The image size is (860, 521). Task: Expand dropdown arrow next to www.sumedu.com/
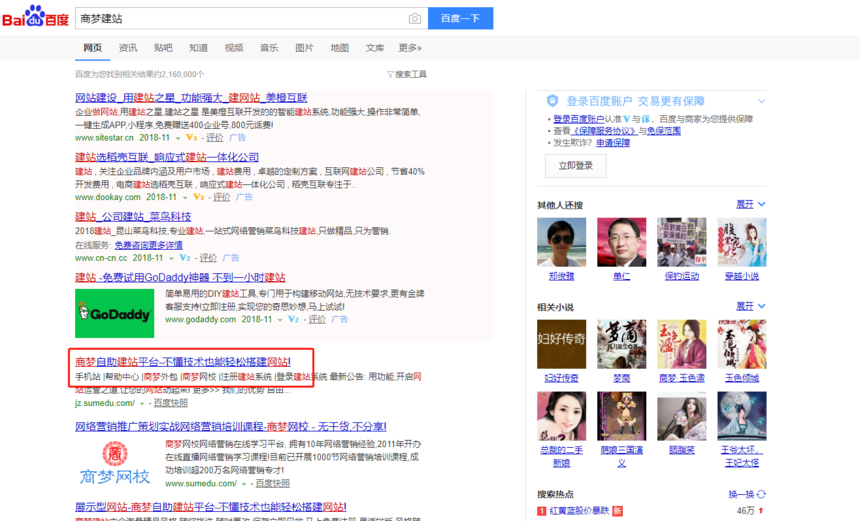pyautogui.click(x=244, y=484)
